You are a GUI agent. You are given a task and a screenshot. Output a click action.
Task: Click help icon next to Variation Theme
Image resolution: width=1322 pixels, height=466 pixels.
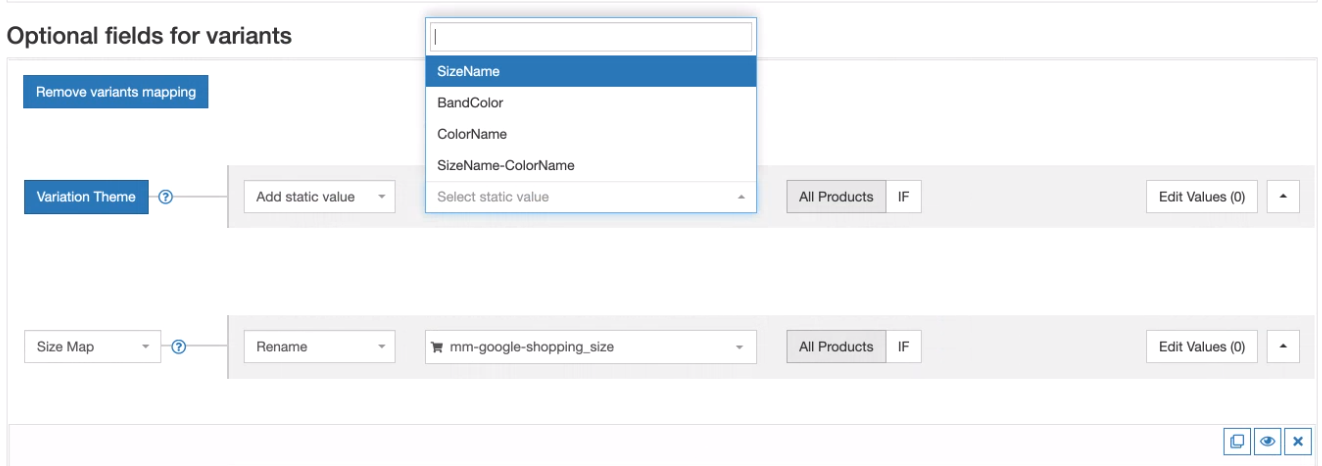click(166, 197)
